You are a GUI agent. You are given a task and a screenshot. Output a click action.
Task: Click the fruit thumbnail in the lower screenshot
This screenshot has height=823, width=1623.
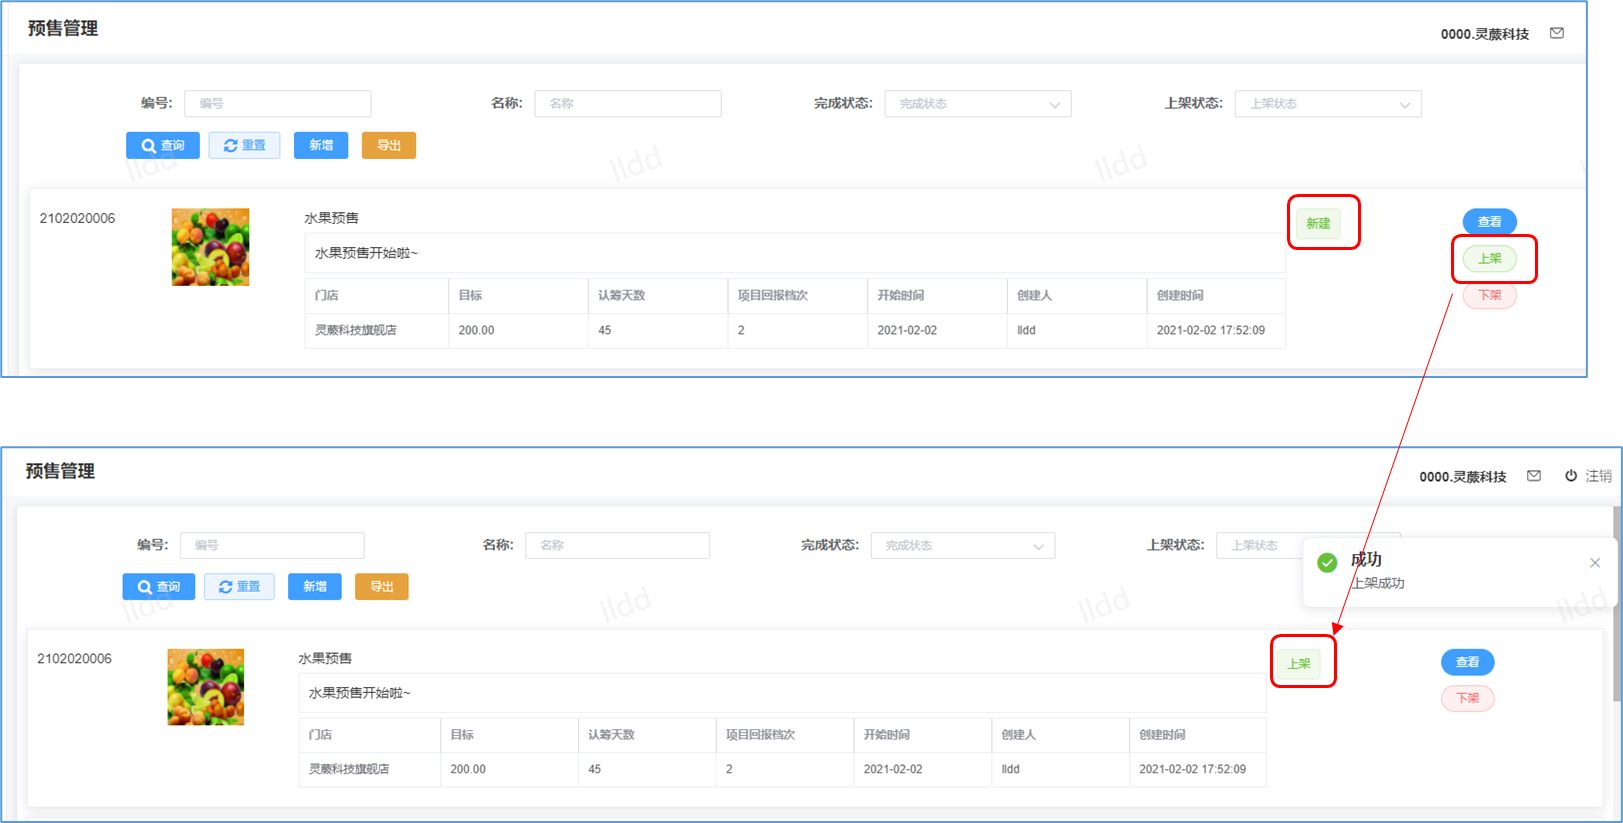pos(206,687)
